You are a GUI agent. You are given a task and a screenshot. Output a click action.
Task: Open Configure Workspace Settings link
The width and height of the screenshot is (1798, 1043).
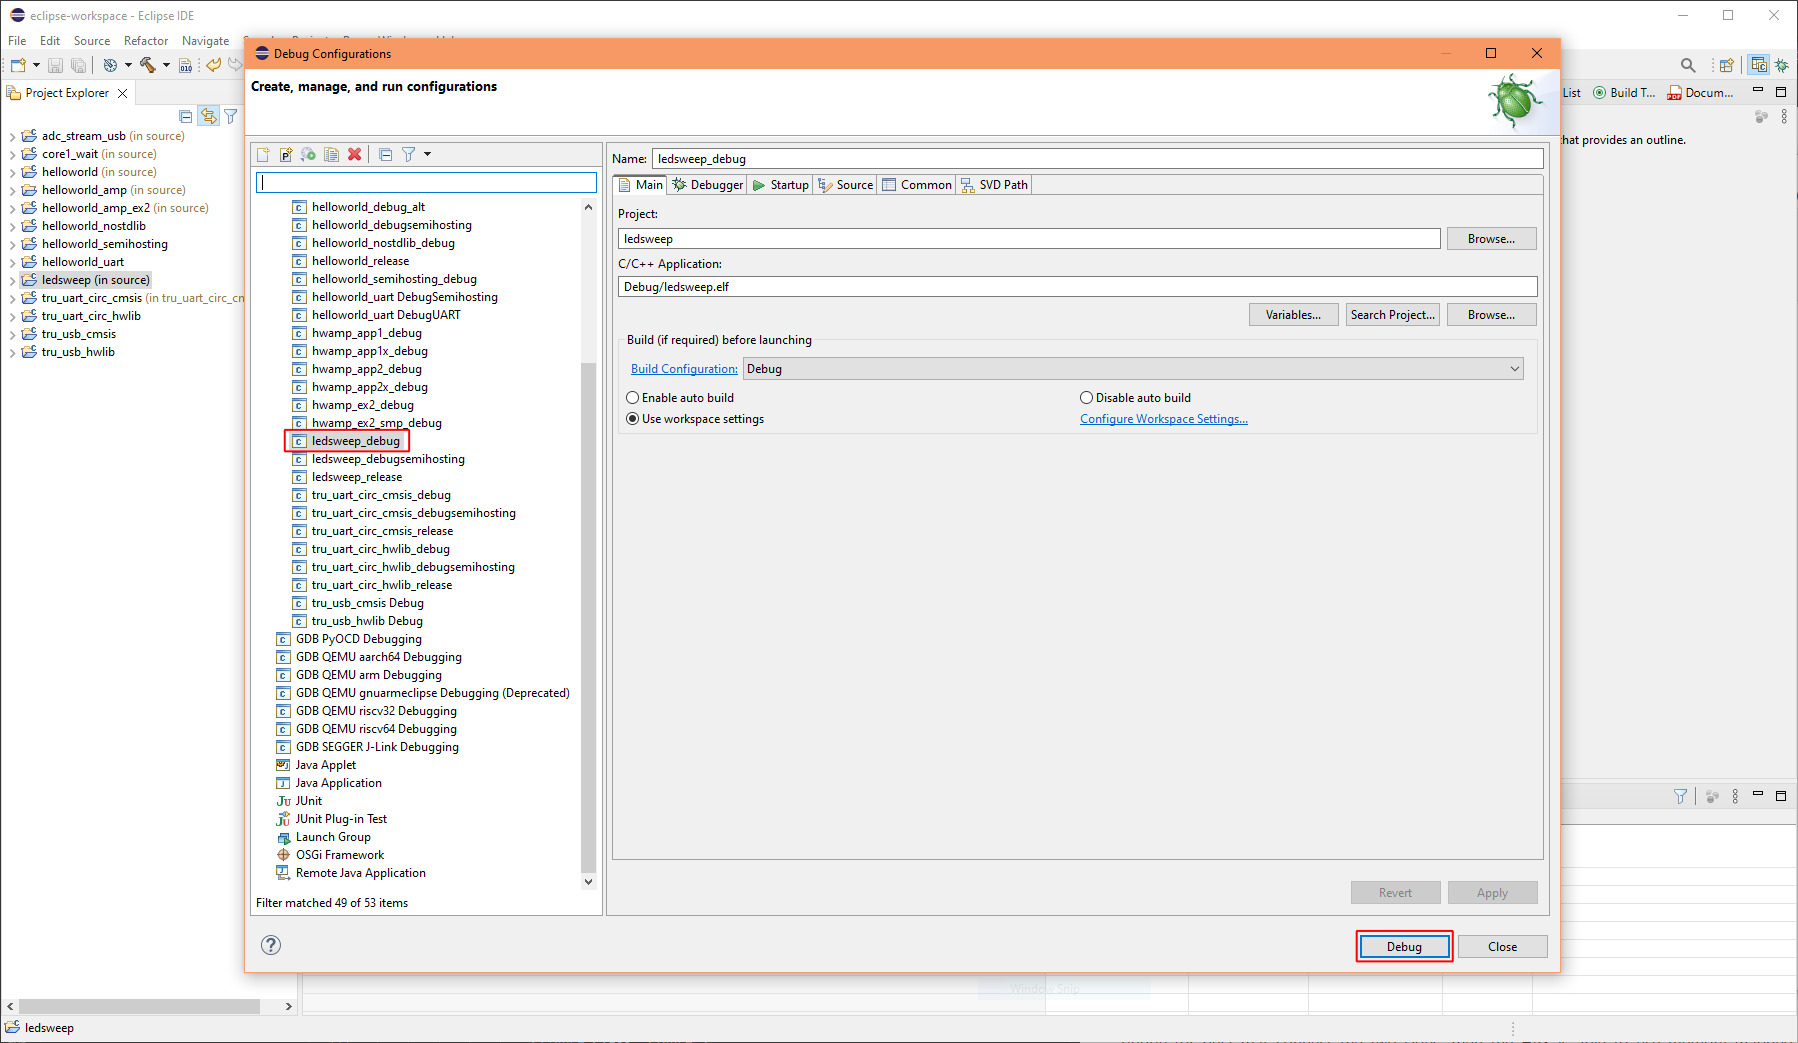coord(1163,418)
